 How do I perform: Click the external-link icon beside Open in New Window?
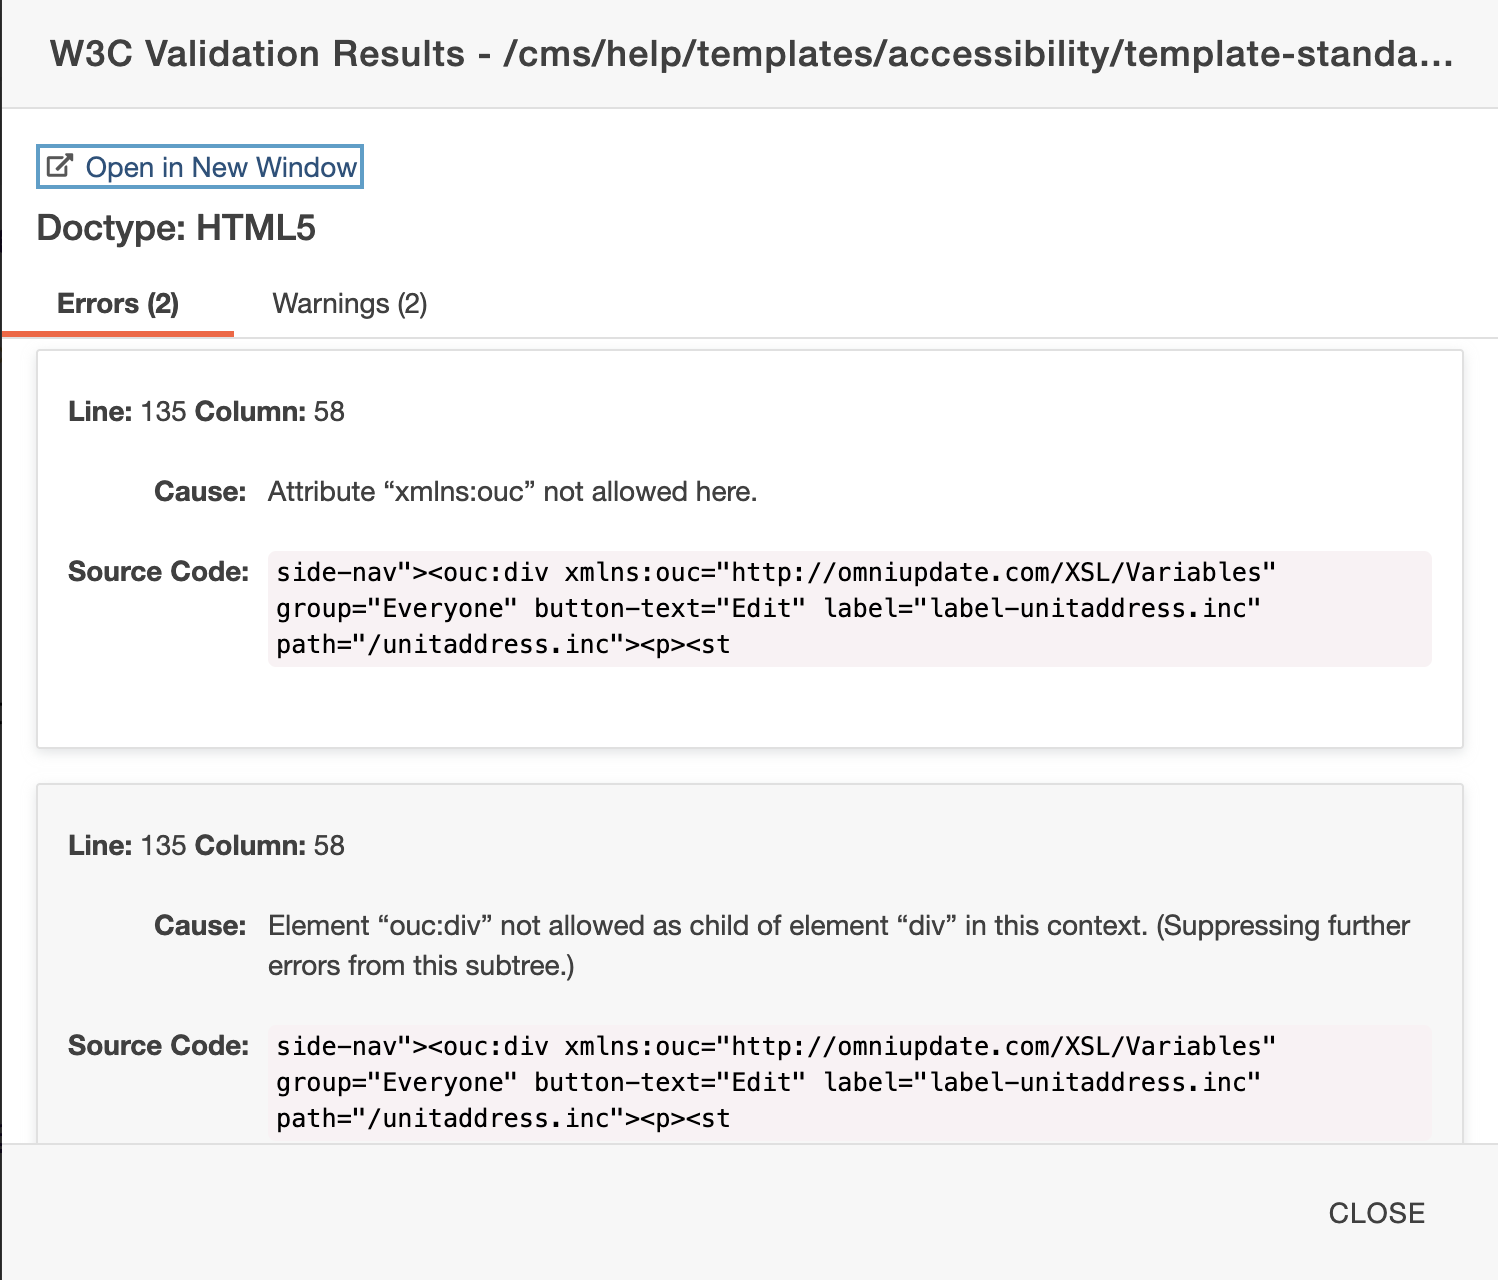[x=60, y=166]
